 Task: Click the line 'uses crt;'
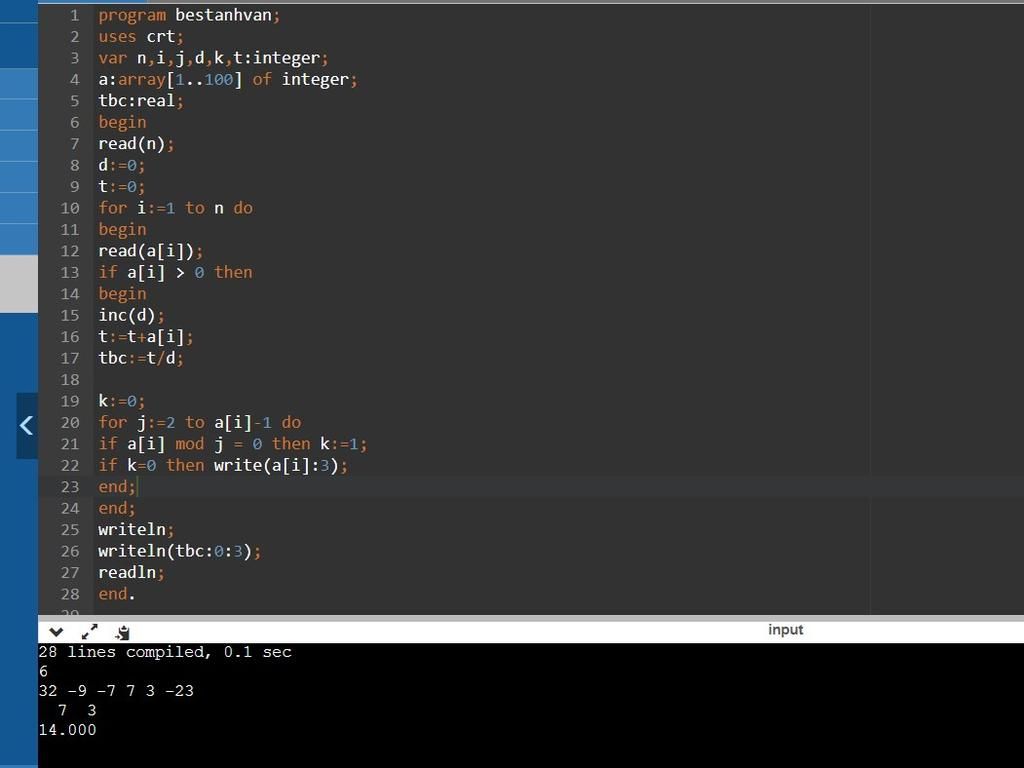tap(141, 37)
